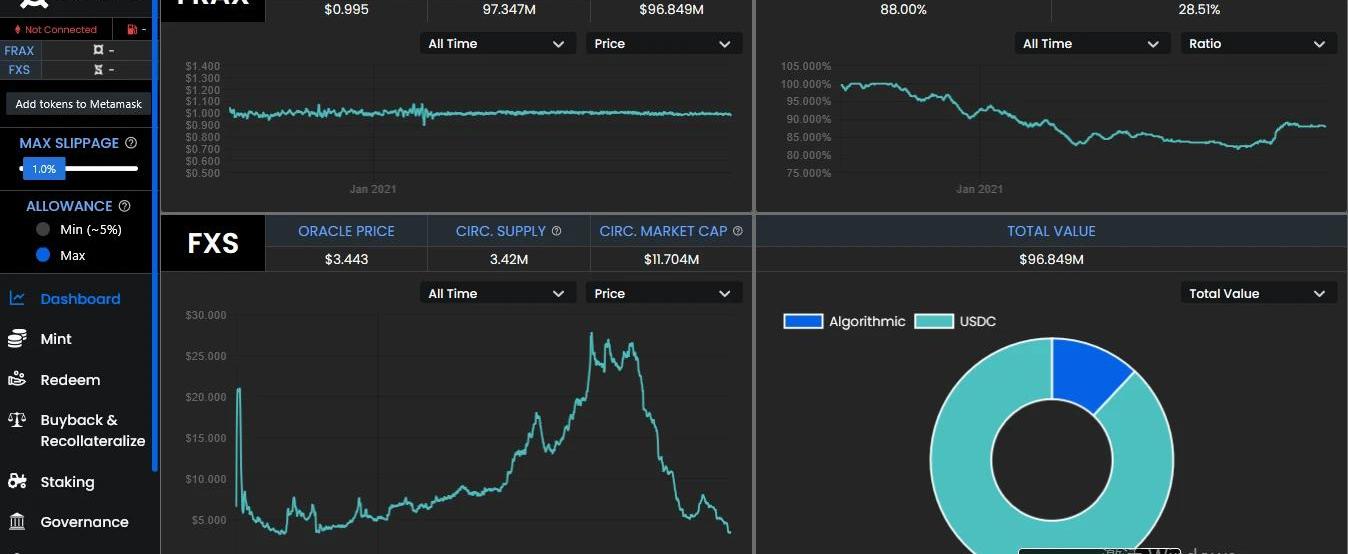Click the FRAX balance label

(19, 50)
